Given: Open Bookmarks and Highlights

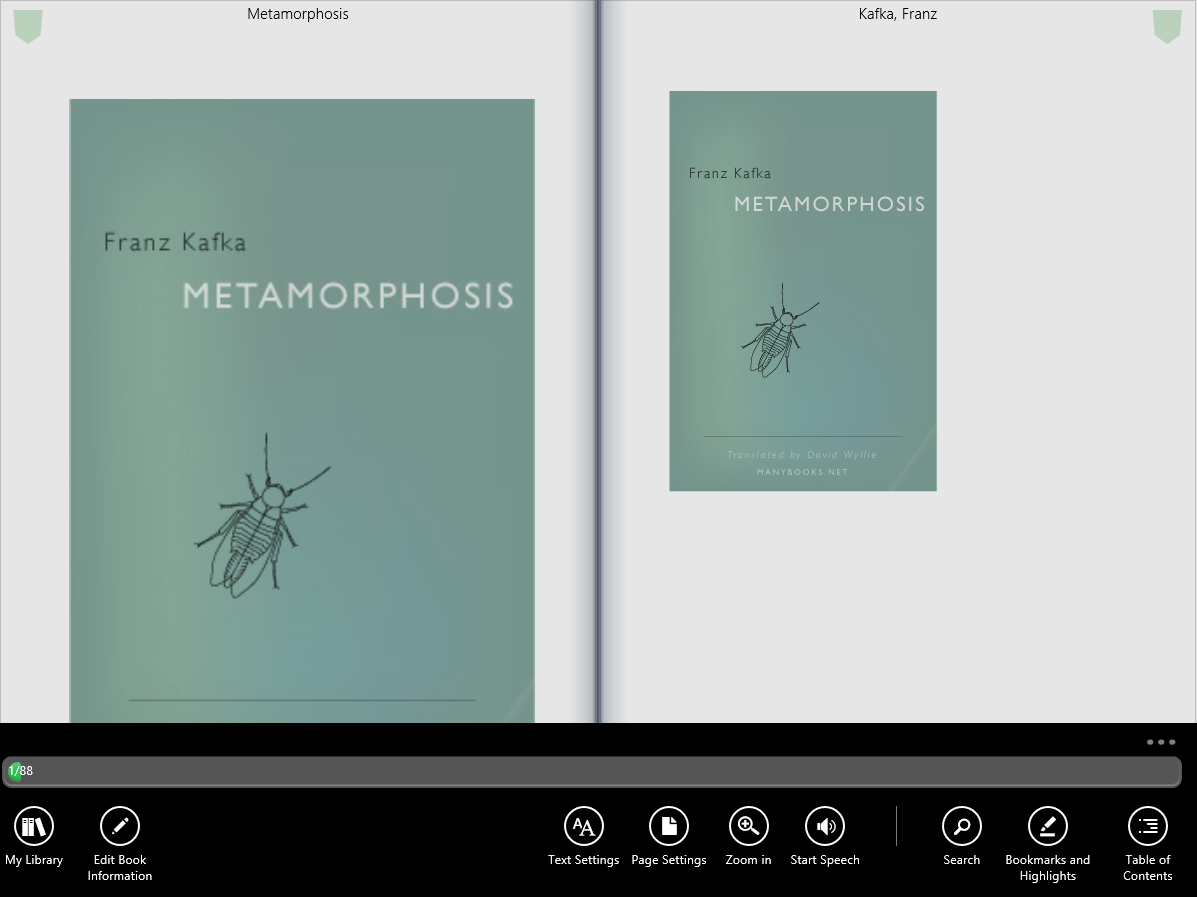Looking at the screenshot, I should (x=1048, y=827).
